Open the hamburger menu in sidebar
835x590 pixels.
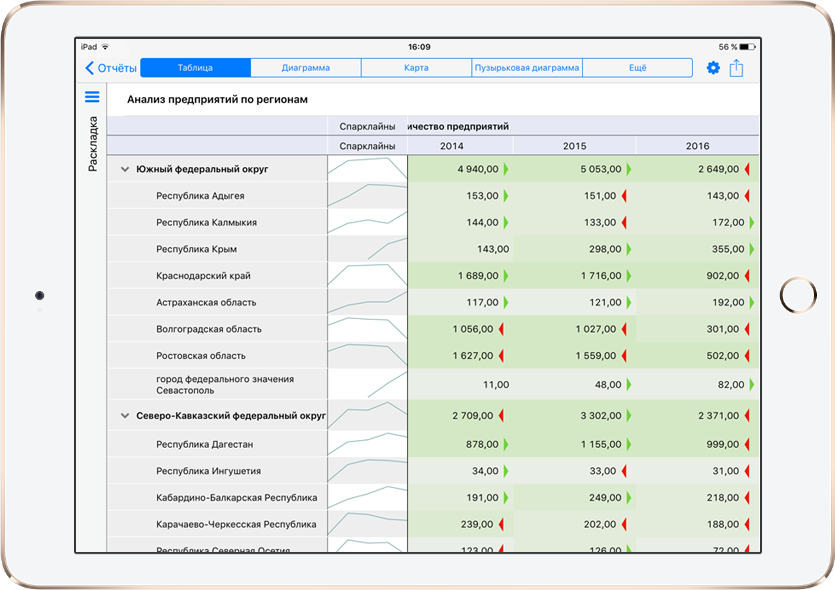pos(92,97)
